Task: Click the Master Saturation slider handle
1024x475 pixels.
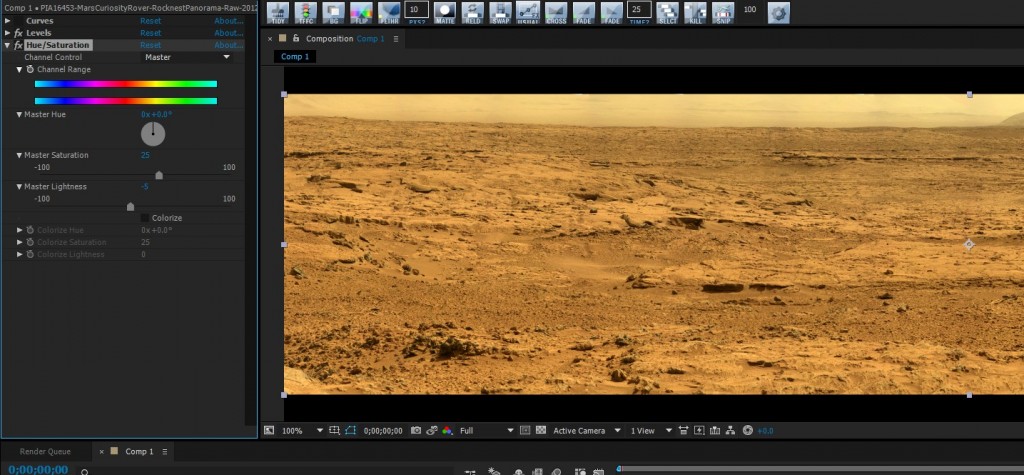Action: pyautogui.click(x=159, y=175)
